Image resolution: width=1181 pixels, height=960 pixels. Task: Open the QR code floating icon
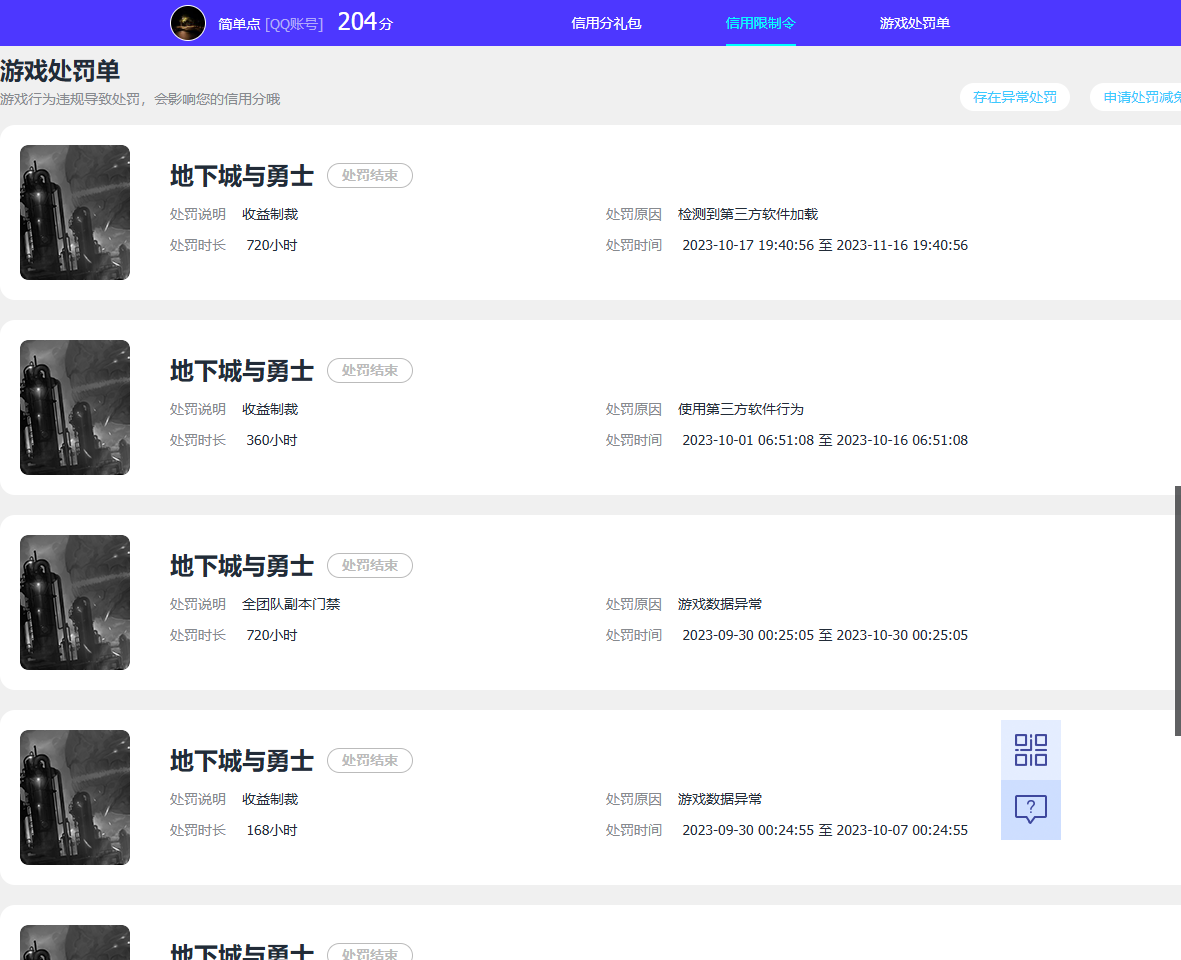[1030, 750]
